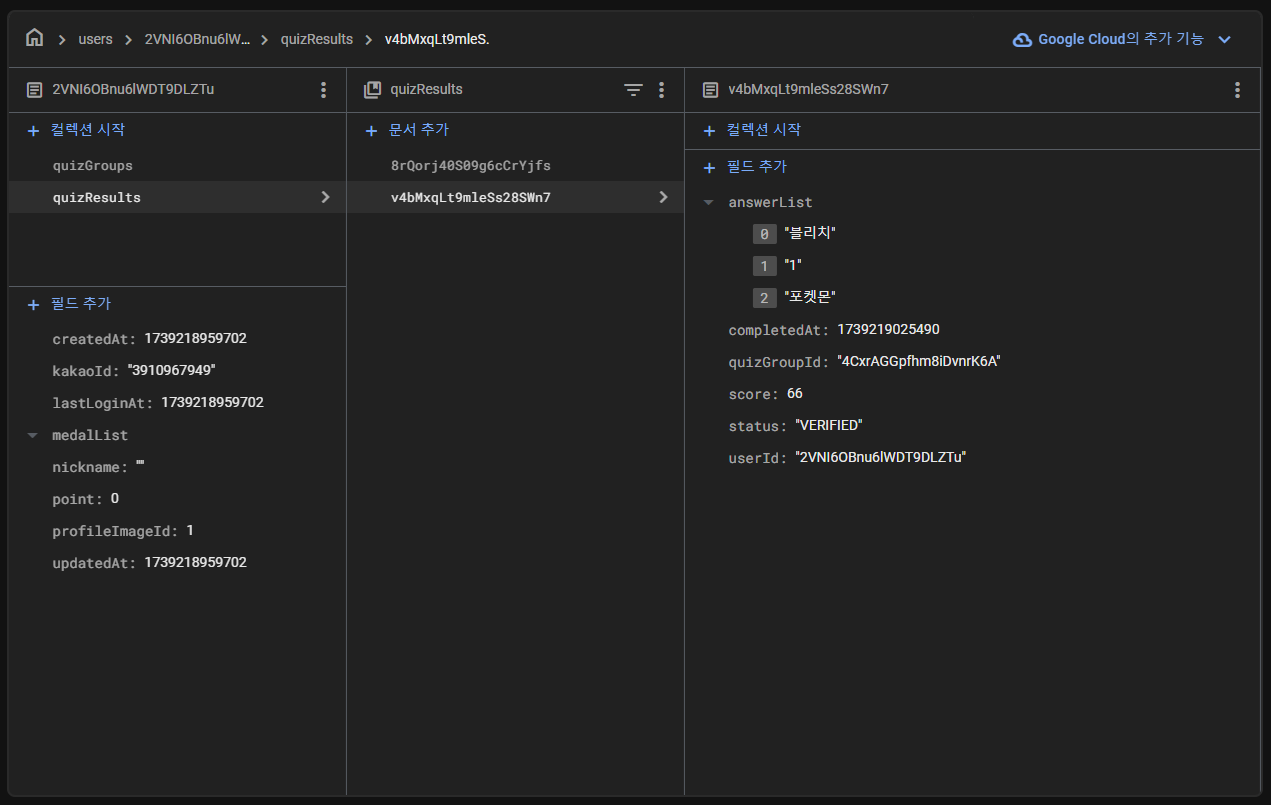Open more options menu for quizResults collection
The height and width of the screenshot is (805, 1271).
pyautogui.click(x=661, y=90)
